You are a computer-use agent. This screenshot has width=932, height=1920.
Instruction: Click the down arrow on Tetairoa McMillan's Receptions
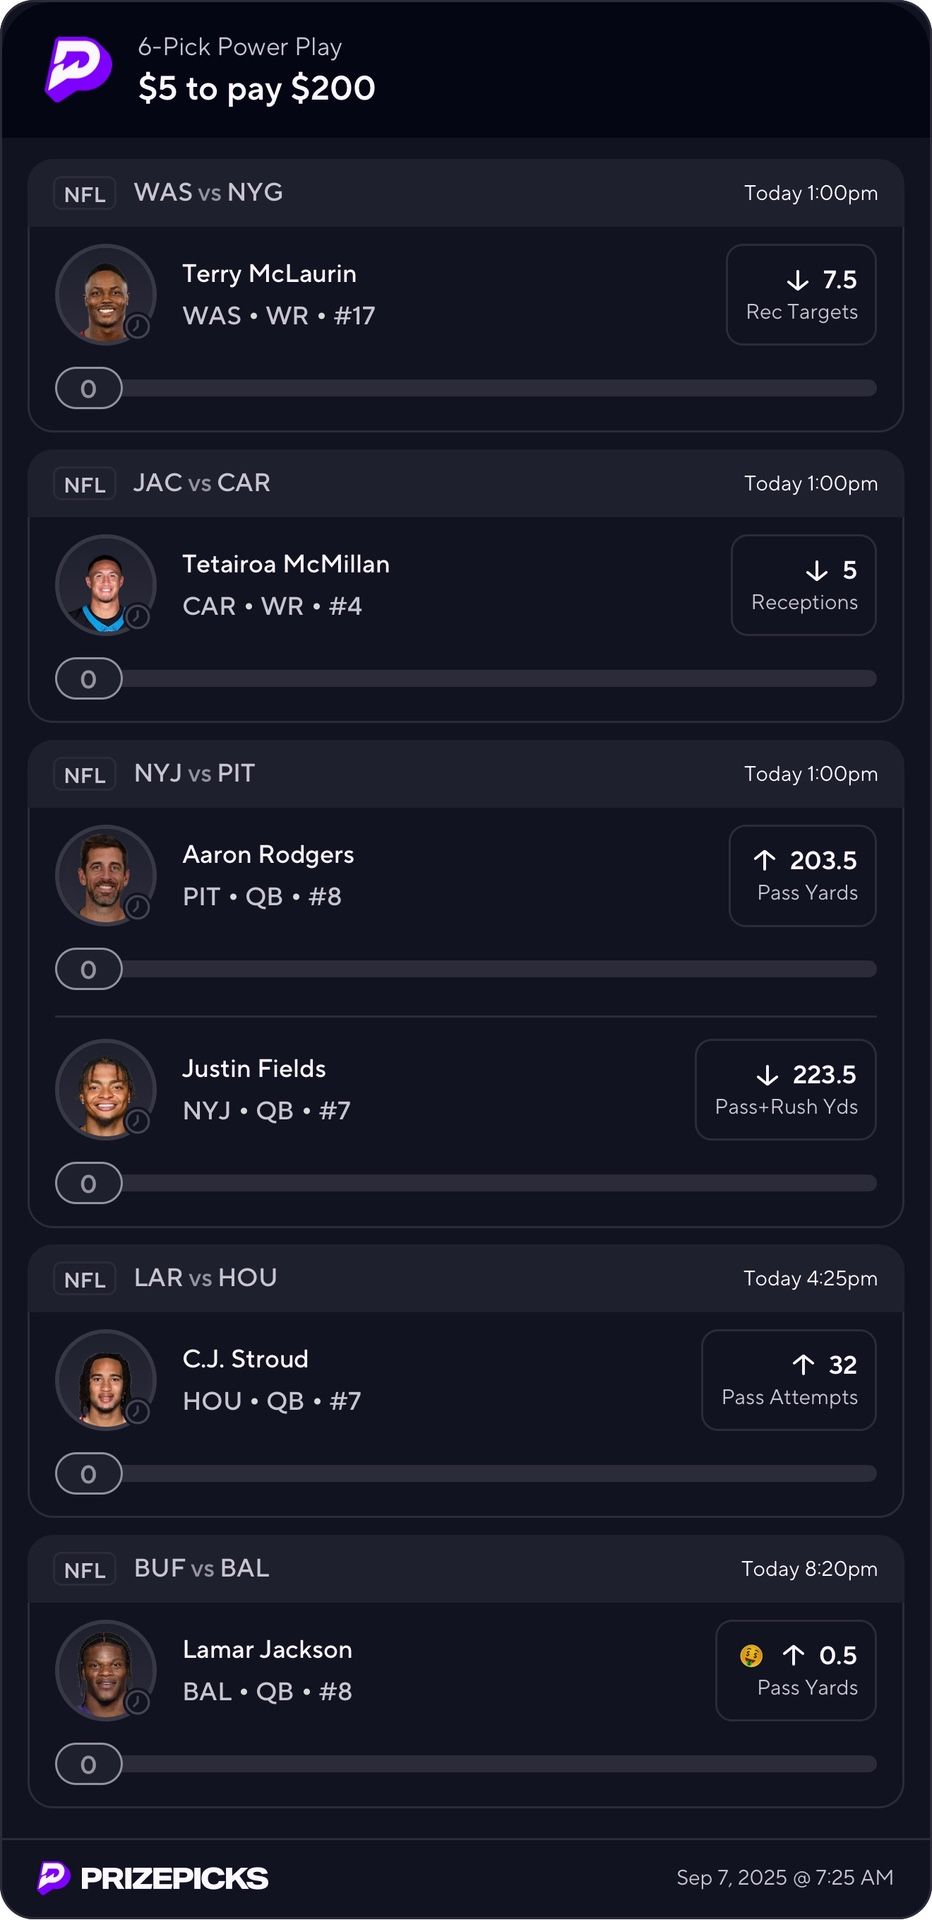pos(817,570)
